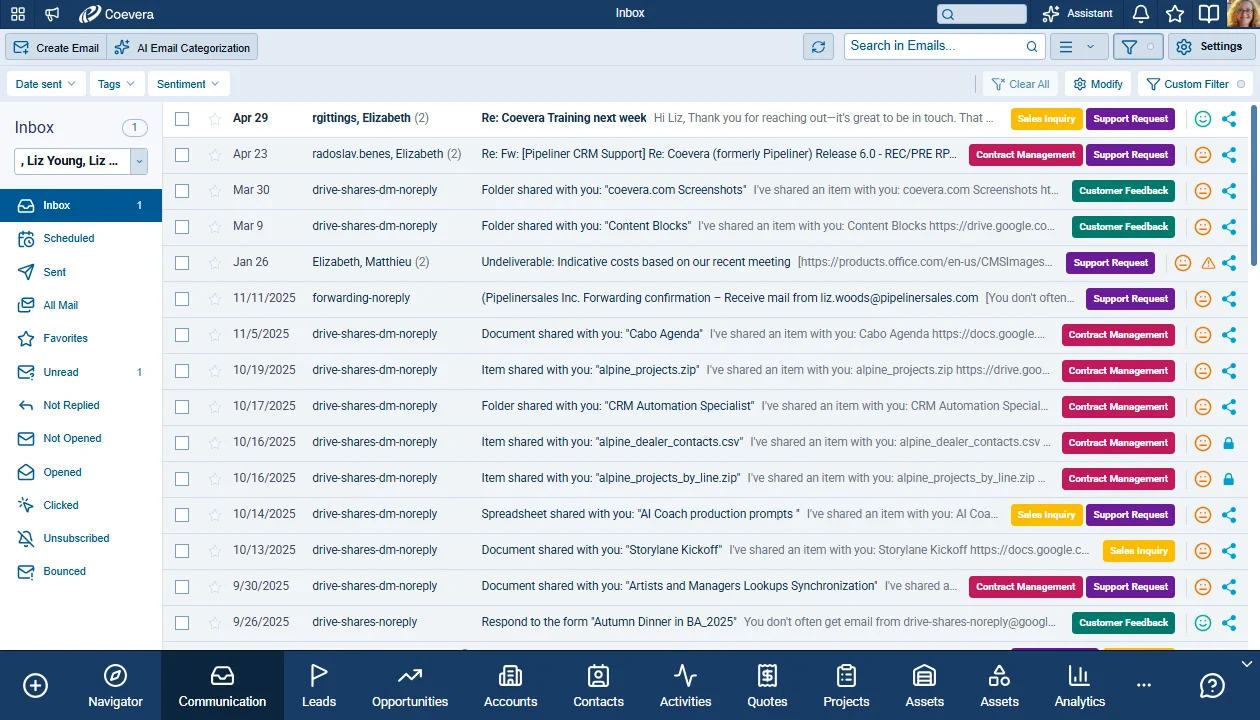Open the apps grid menu icon
Screen dimensions: 1260x720
pyautogui.click(x=18, y=14)
